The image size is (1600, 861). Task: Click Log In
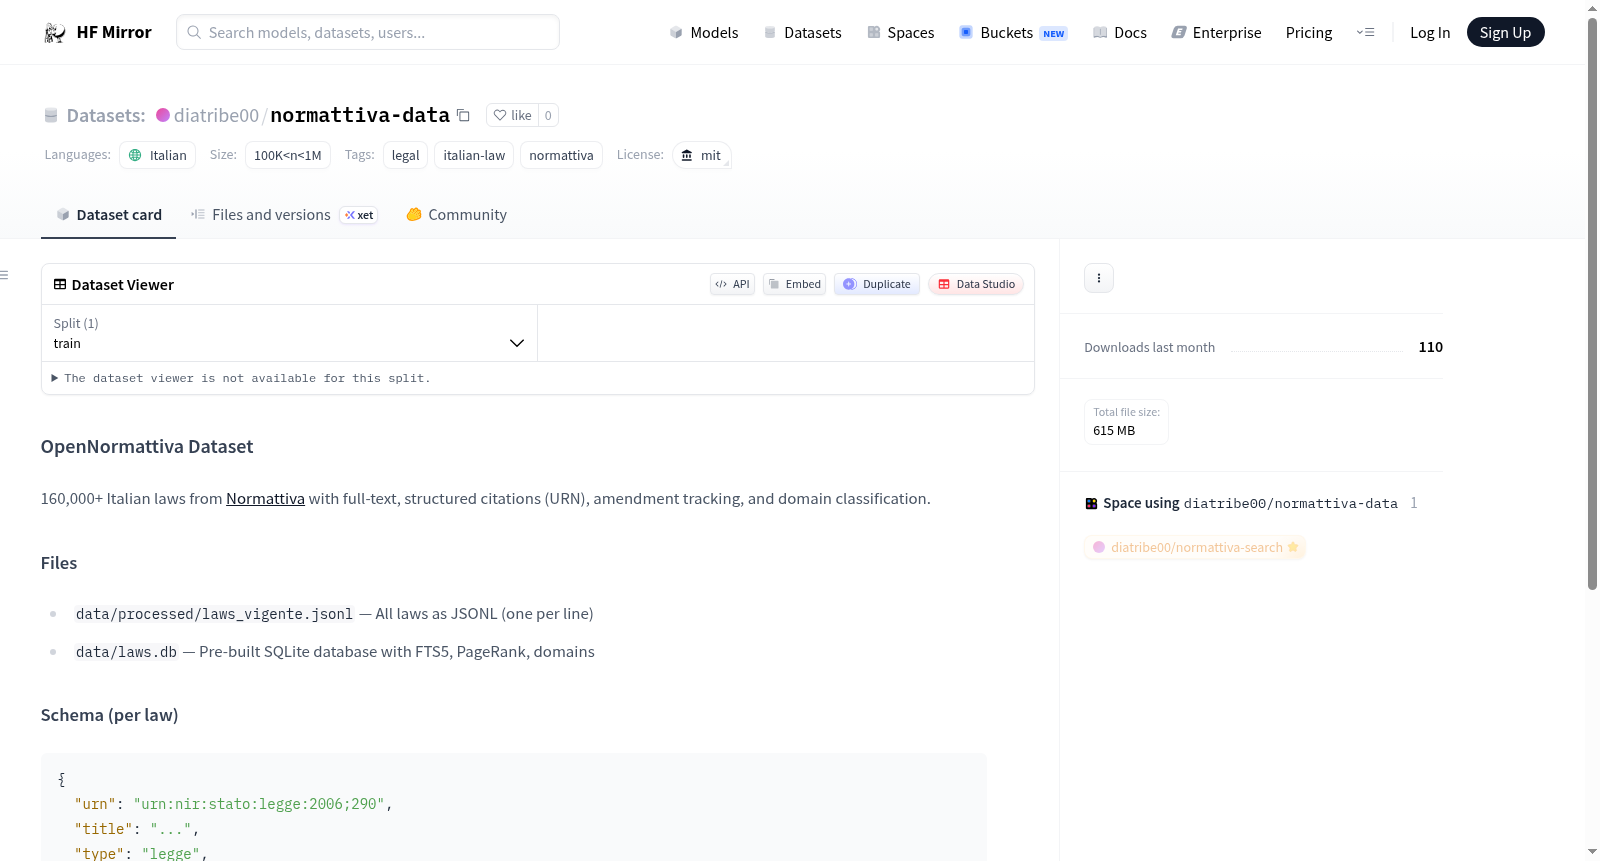click(1430, 33)
